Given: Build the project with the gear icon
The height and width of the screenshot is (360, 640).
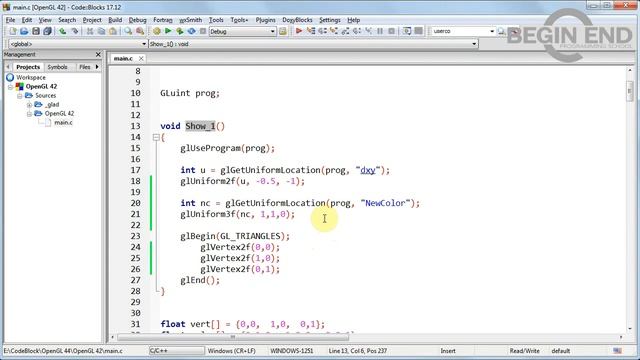Looking at the screenshot, I should (157, 31).
